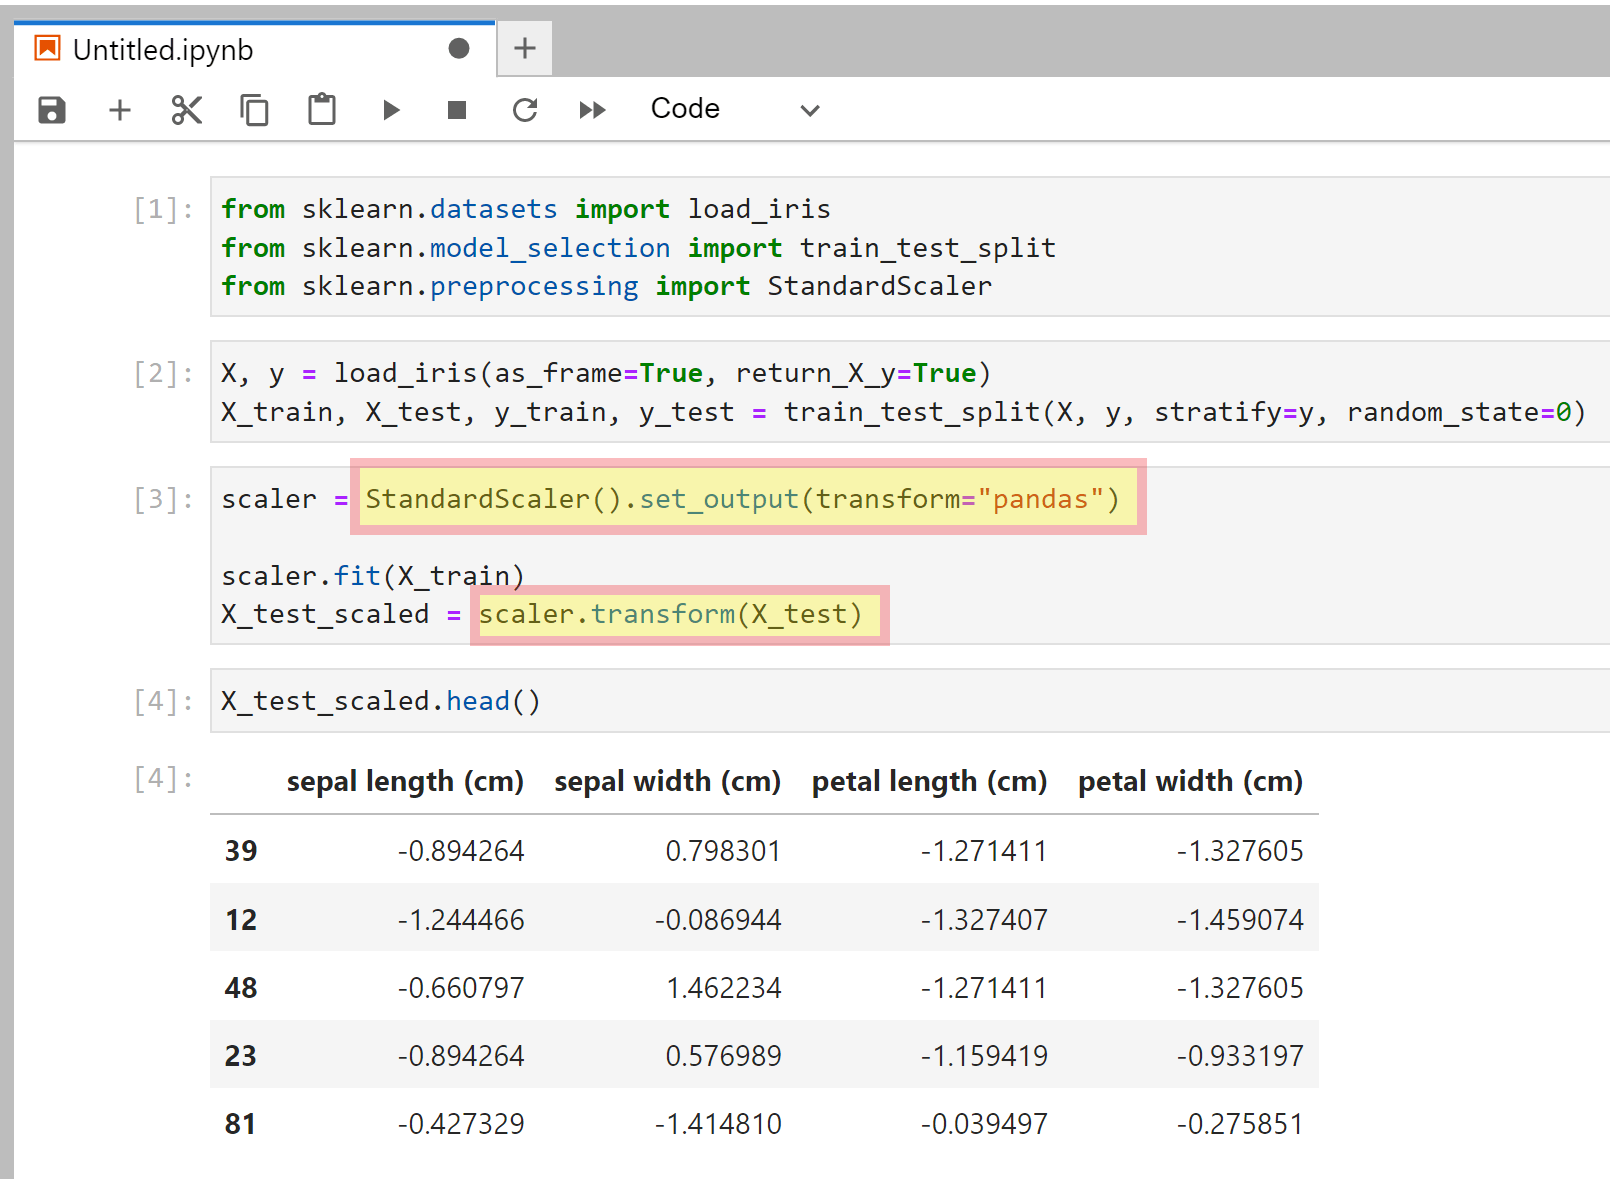Restart the kernel
Image resolution: width=1610 pixels, height=1179 pixels.
(x=524, y=110)
